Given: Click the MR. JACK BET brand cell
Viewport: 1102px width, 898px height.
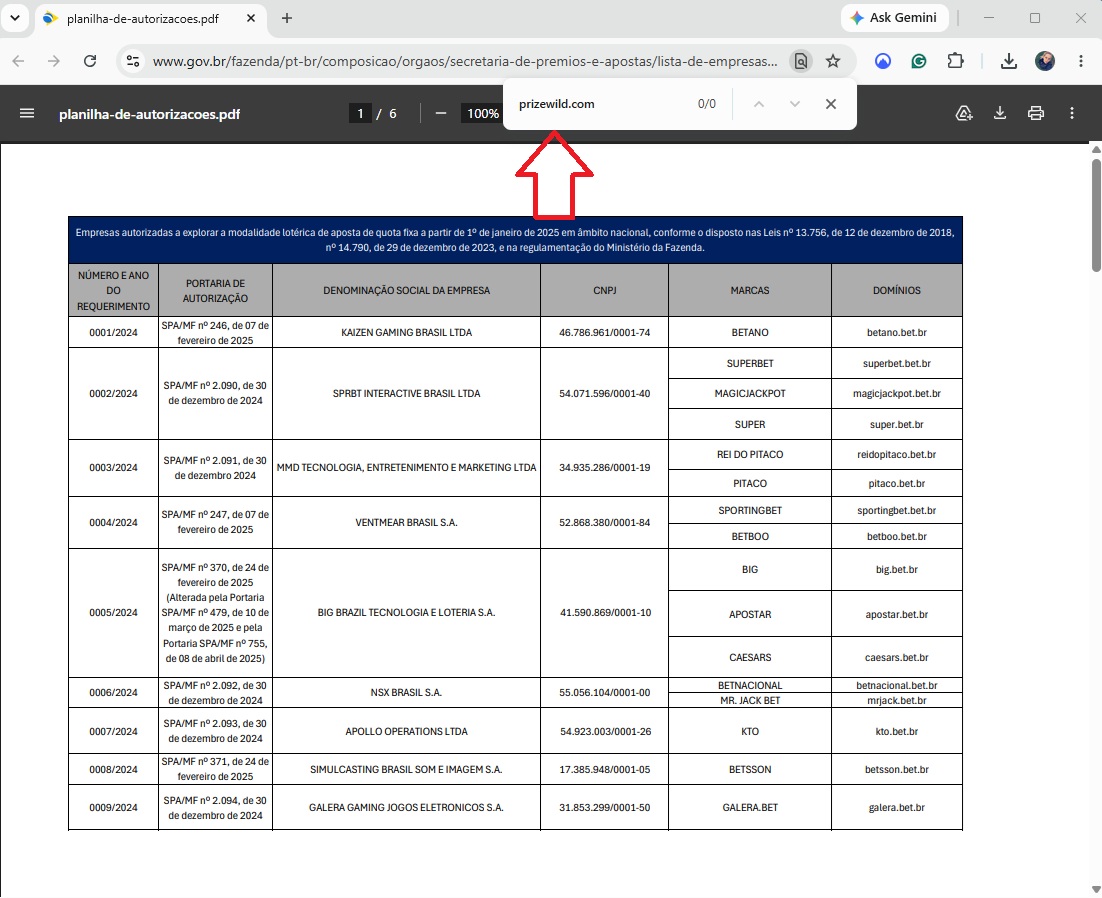Looking at the screenshot, I should pyautogui.click(x=750, y=701).
